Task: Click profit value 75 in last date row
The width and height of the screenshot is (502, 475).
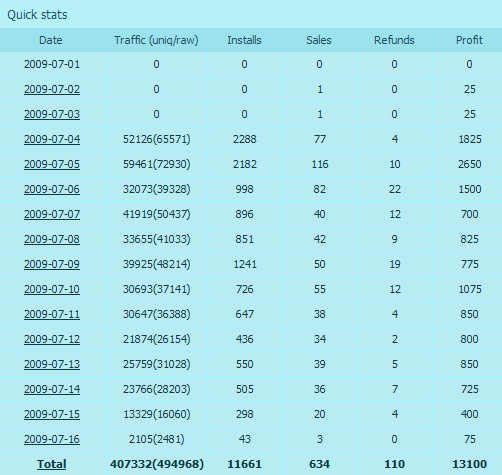Action: pos(469,439)
